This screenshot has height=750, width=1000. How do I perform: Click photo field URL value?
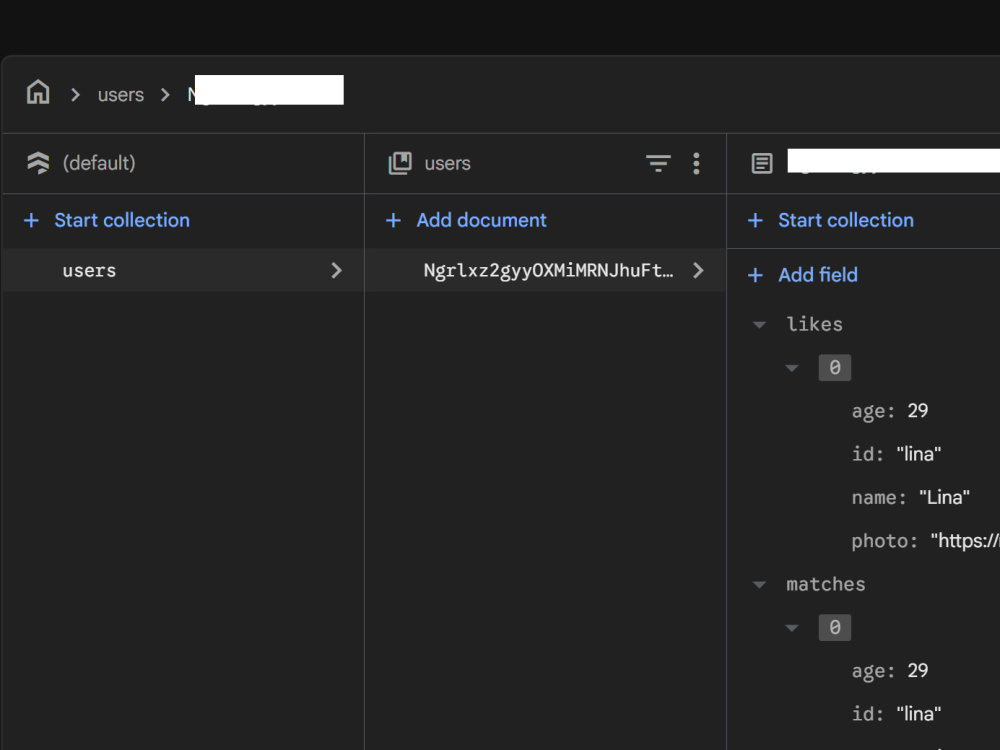point(965,541)
